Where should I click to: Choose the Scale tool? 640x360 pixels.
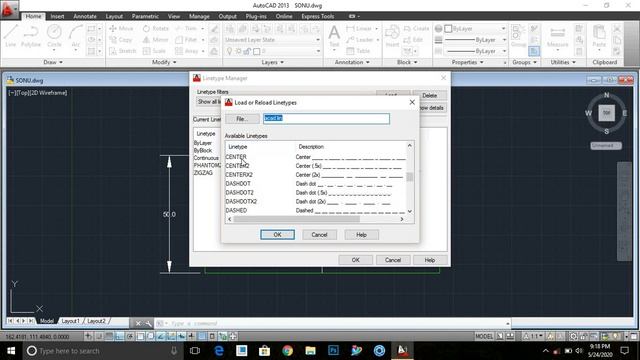(154, 51)
